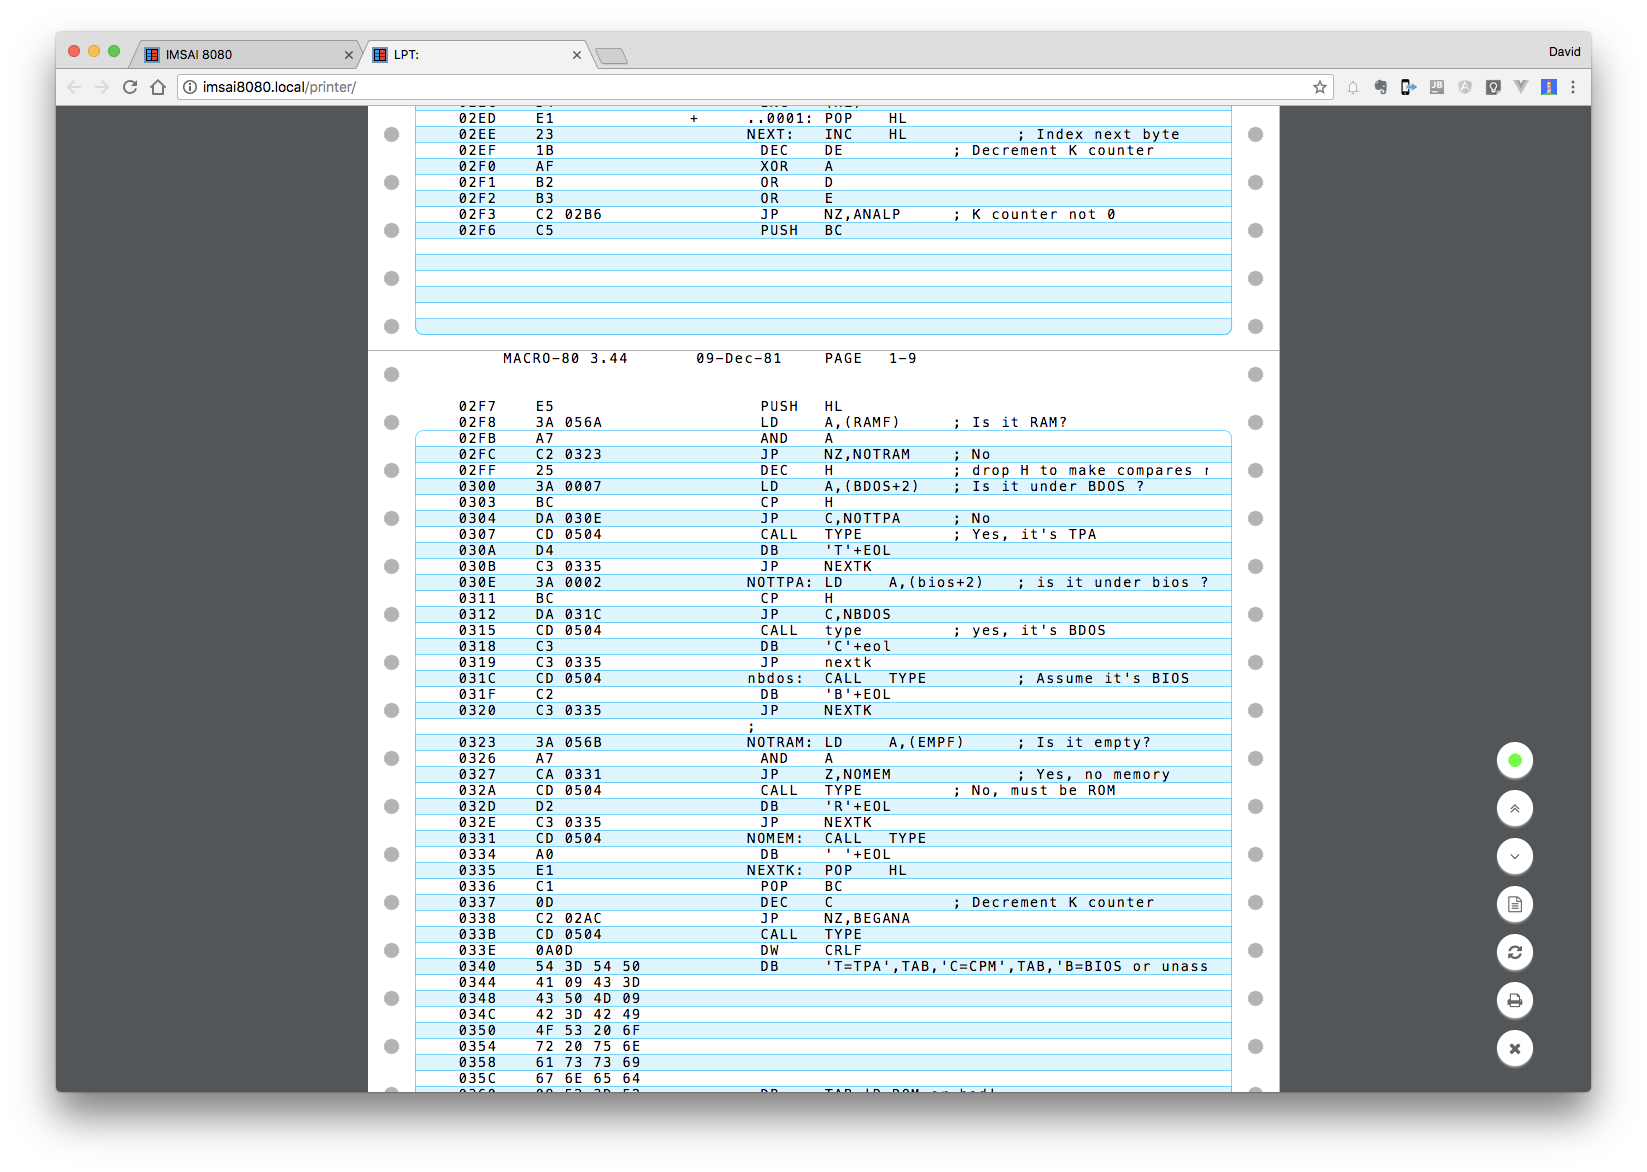Open the Chrome three-dot menu
Viewport: 1647px width, 1172px height.
tap(1573, 87)
